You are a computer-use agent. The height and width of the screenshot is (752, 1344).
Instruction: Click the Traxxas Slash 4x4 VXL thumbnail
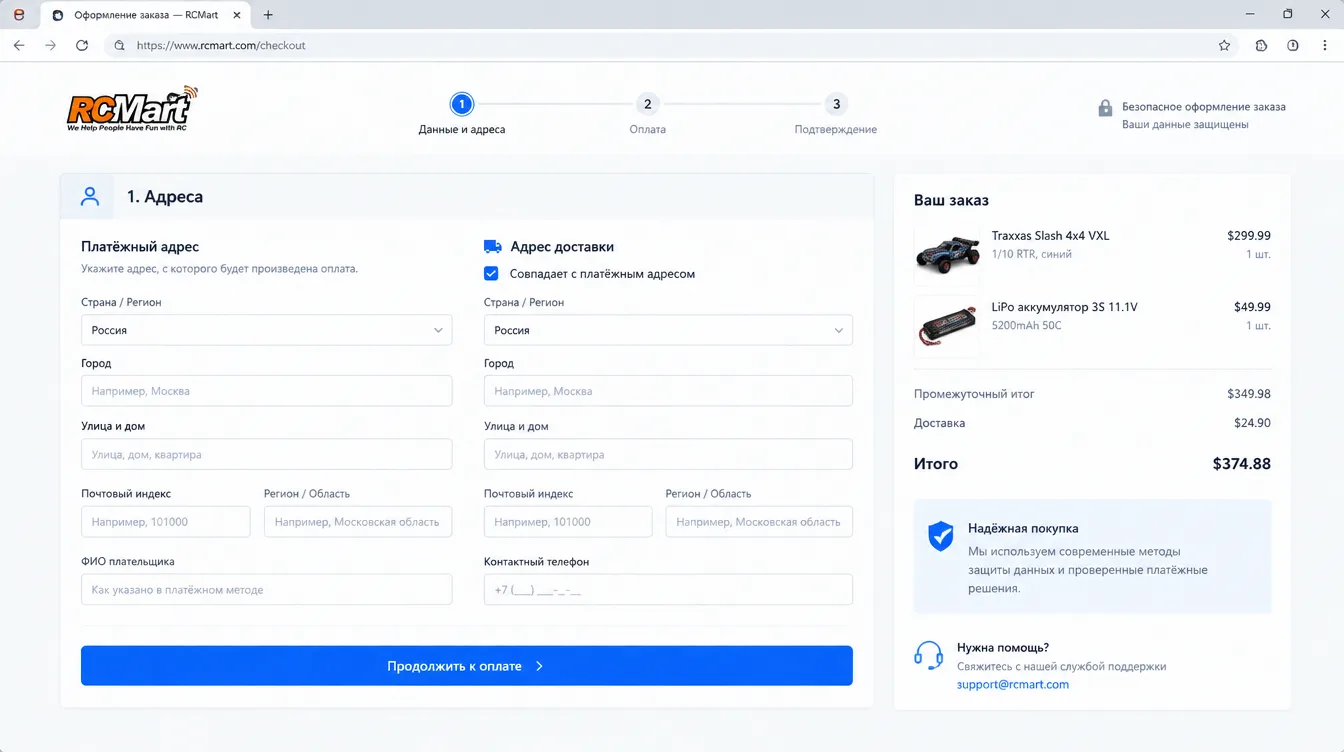coord(947,254)
